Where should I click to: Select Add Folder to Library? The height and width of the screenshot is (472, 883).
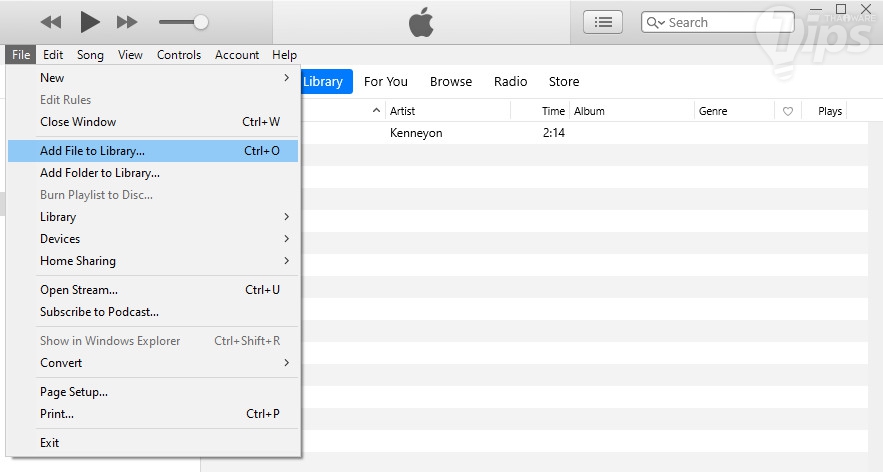coord(153,173)
